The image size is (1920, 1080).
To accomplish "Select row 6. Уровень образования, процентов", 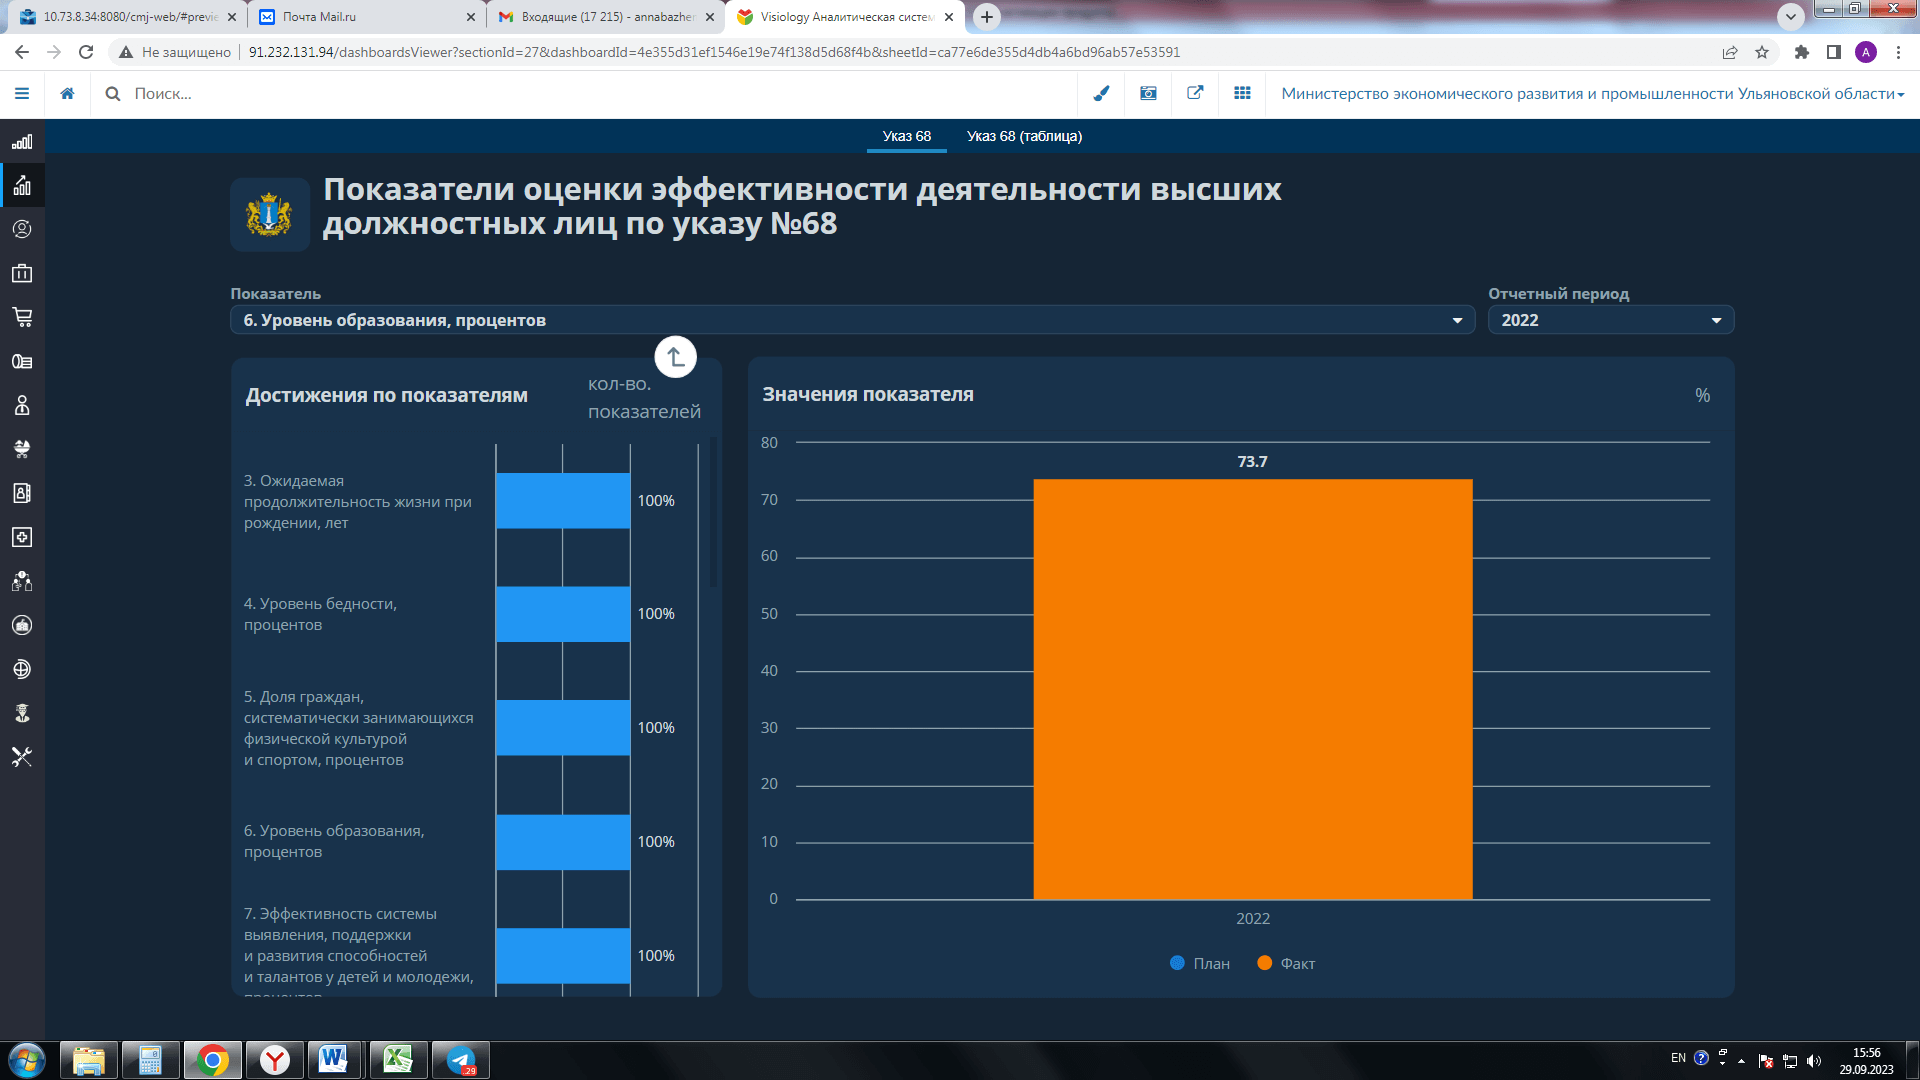I will click(334, 841).
